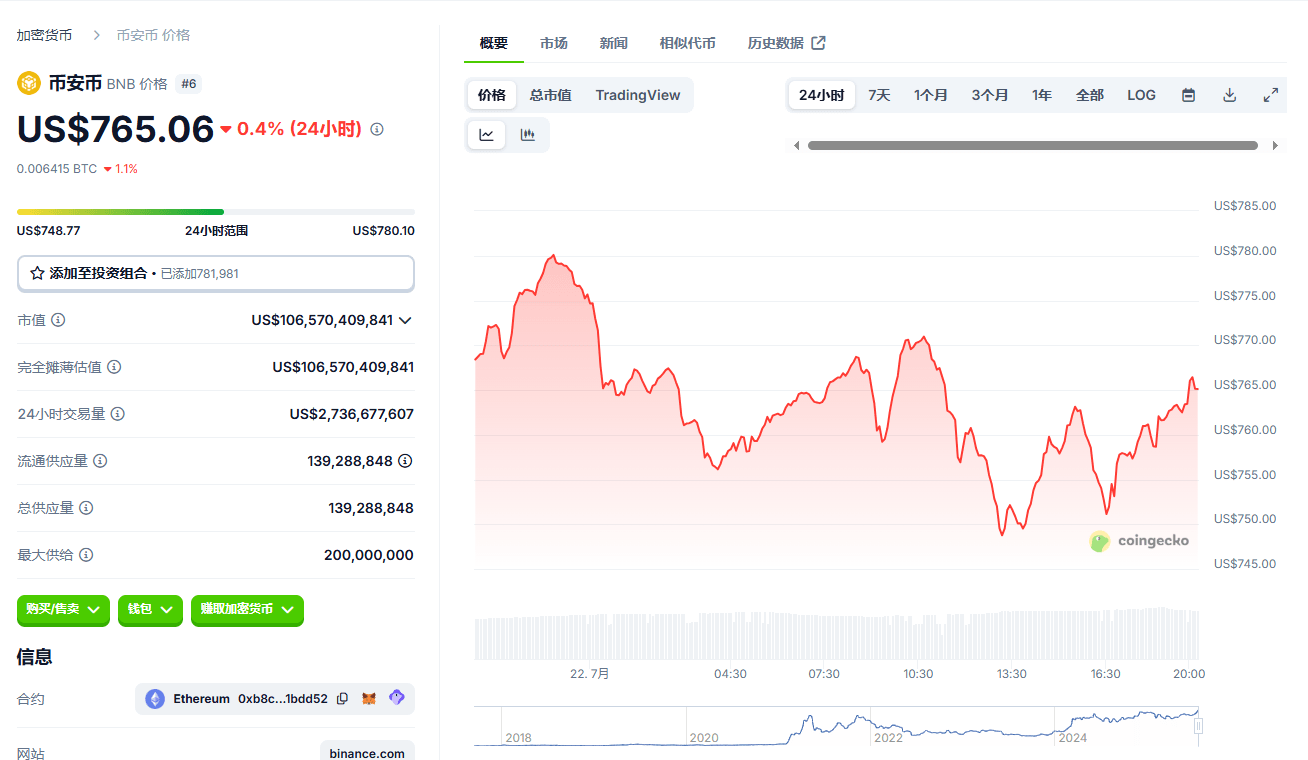Open 赚取加密货币 dropdown

pos(247,609)
